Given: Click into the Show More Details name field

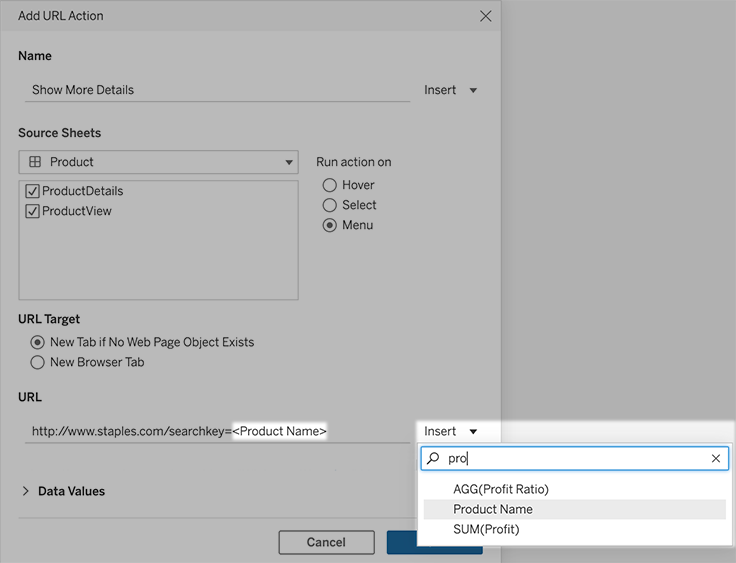Looking at the screenshot, I should pos(217,90).
